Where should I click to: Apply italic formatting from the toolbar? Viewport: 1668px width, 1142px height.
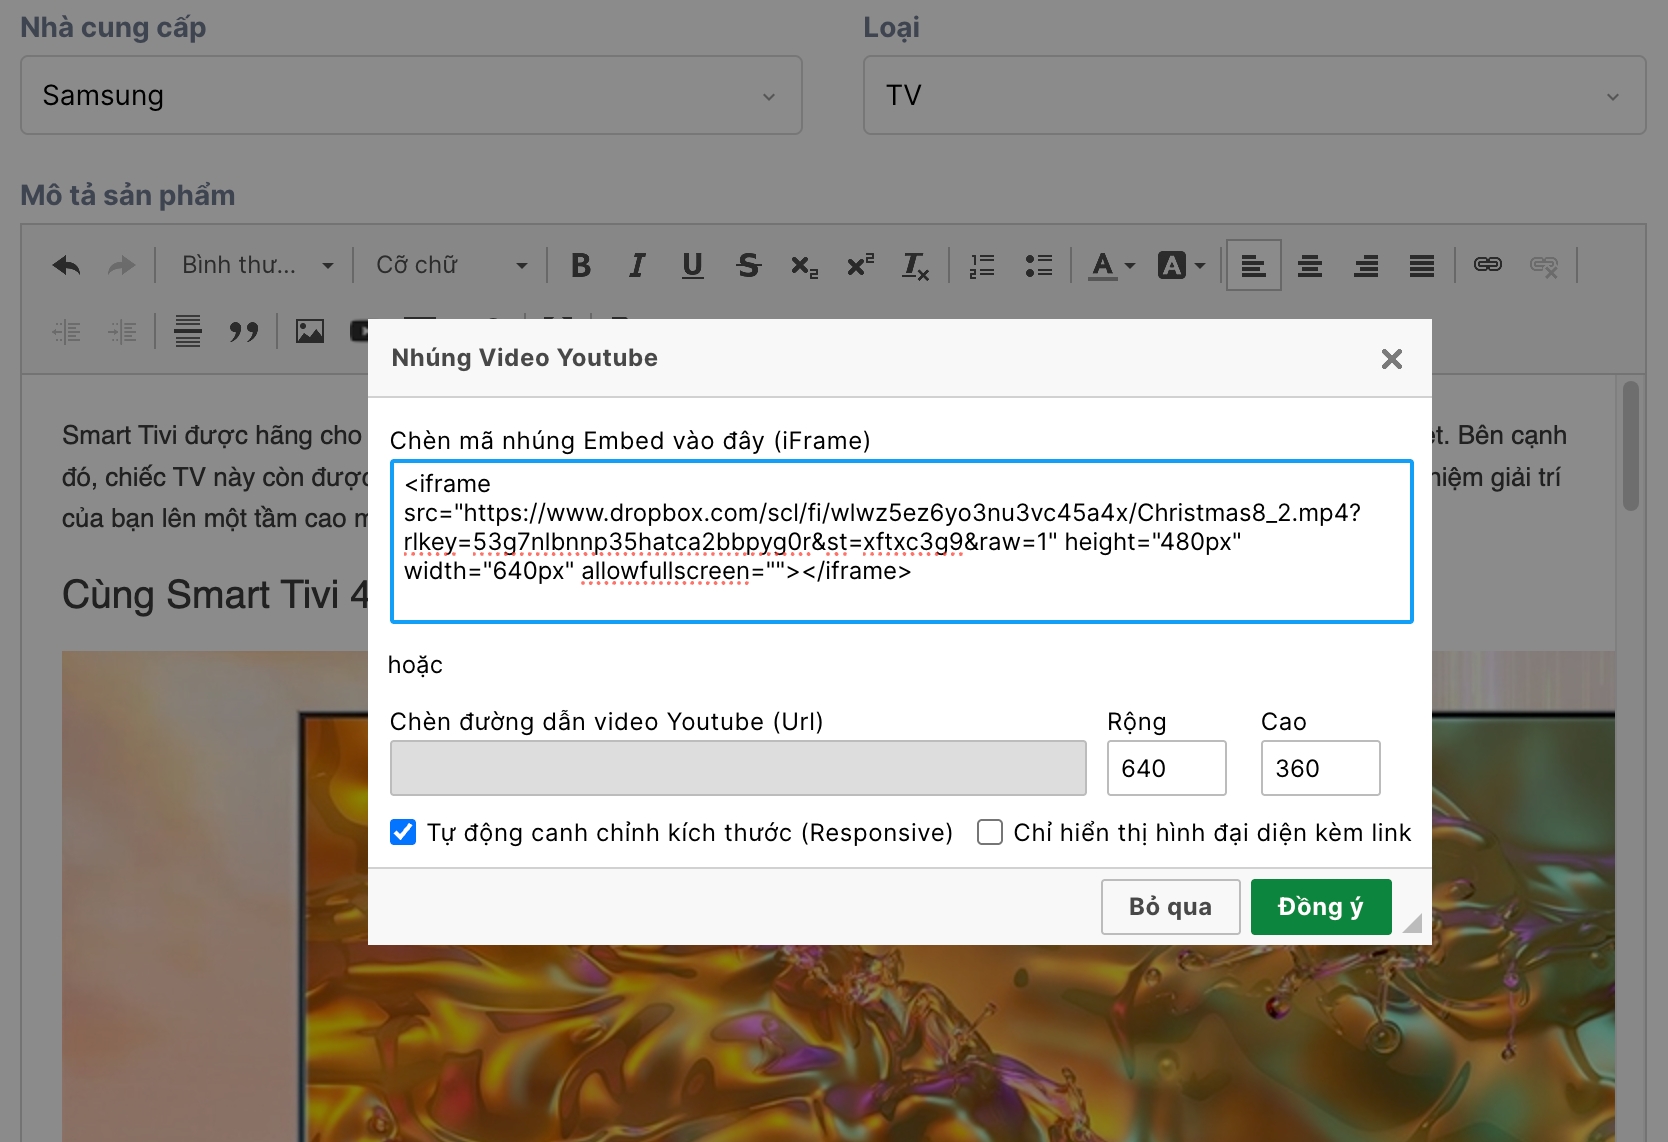point(637,266)
